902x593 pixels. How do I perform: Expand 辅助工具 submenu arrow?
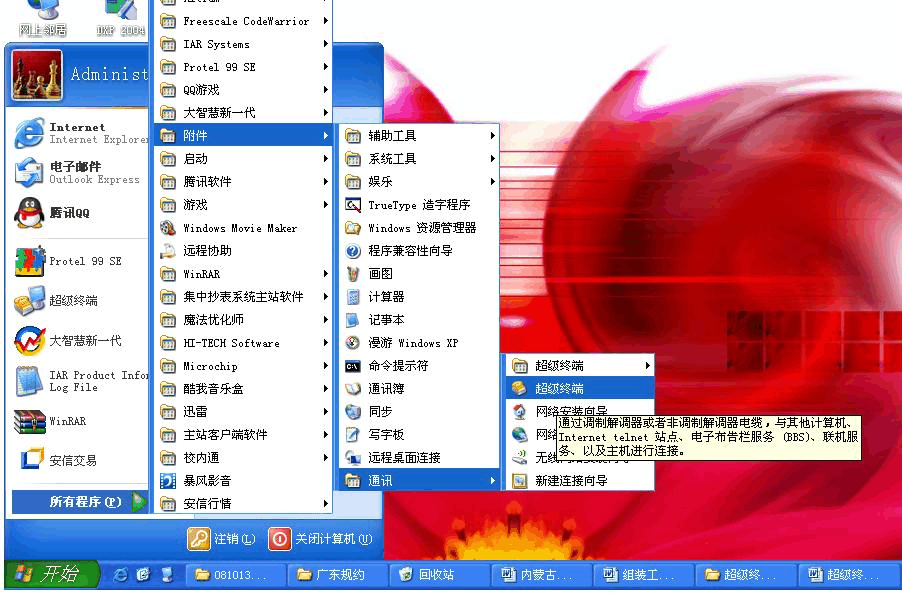coord(492,136)
